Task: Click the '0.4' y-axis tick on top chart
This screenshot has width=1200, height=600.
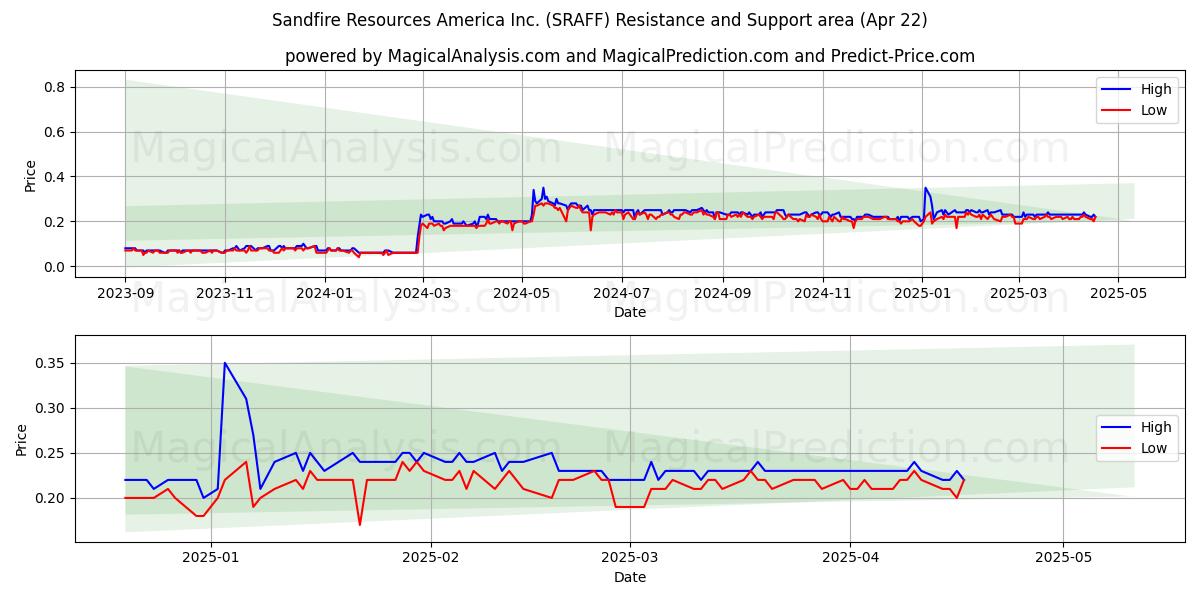Action: coord(54,177)
